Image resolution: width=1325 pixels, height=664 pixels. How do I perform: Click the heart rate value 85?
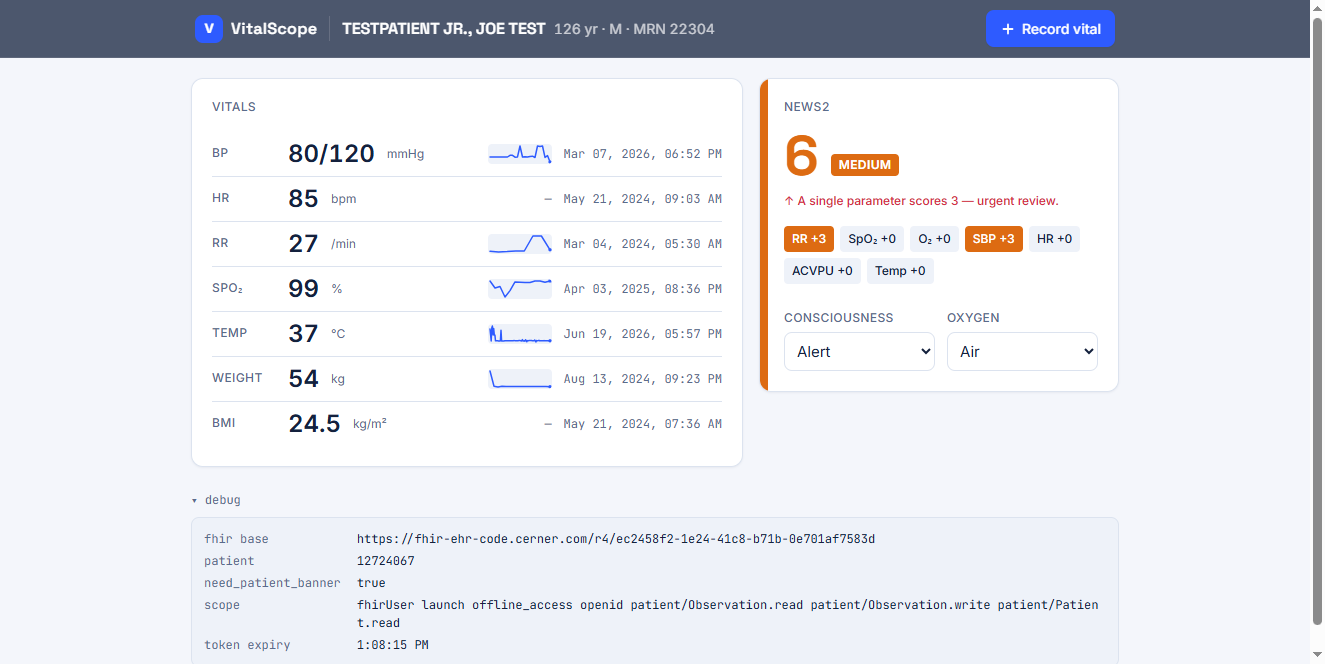pos(303,199)
